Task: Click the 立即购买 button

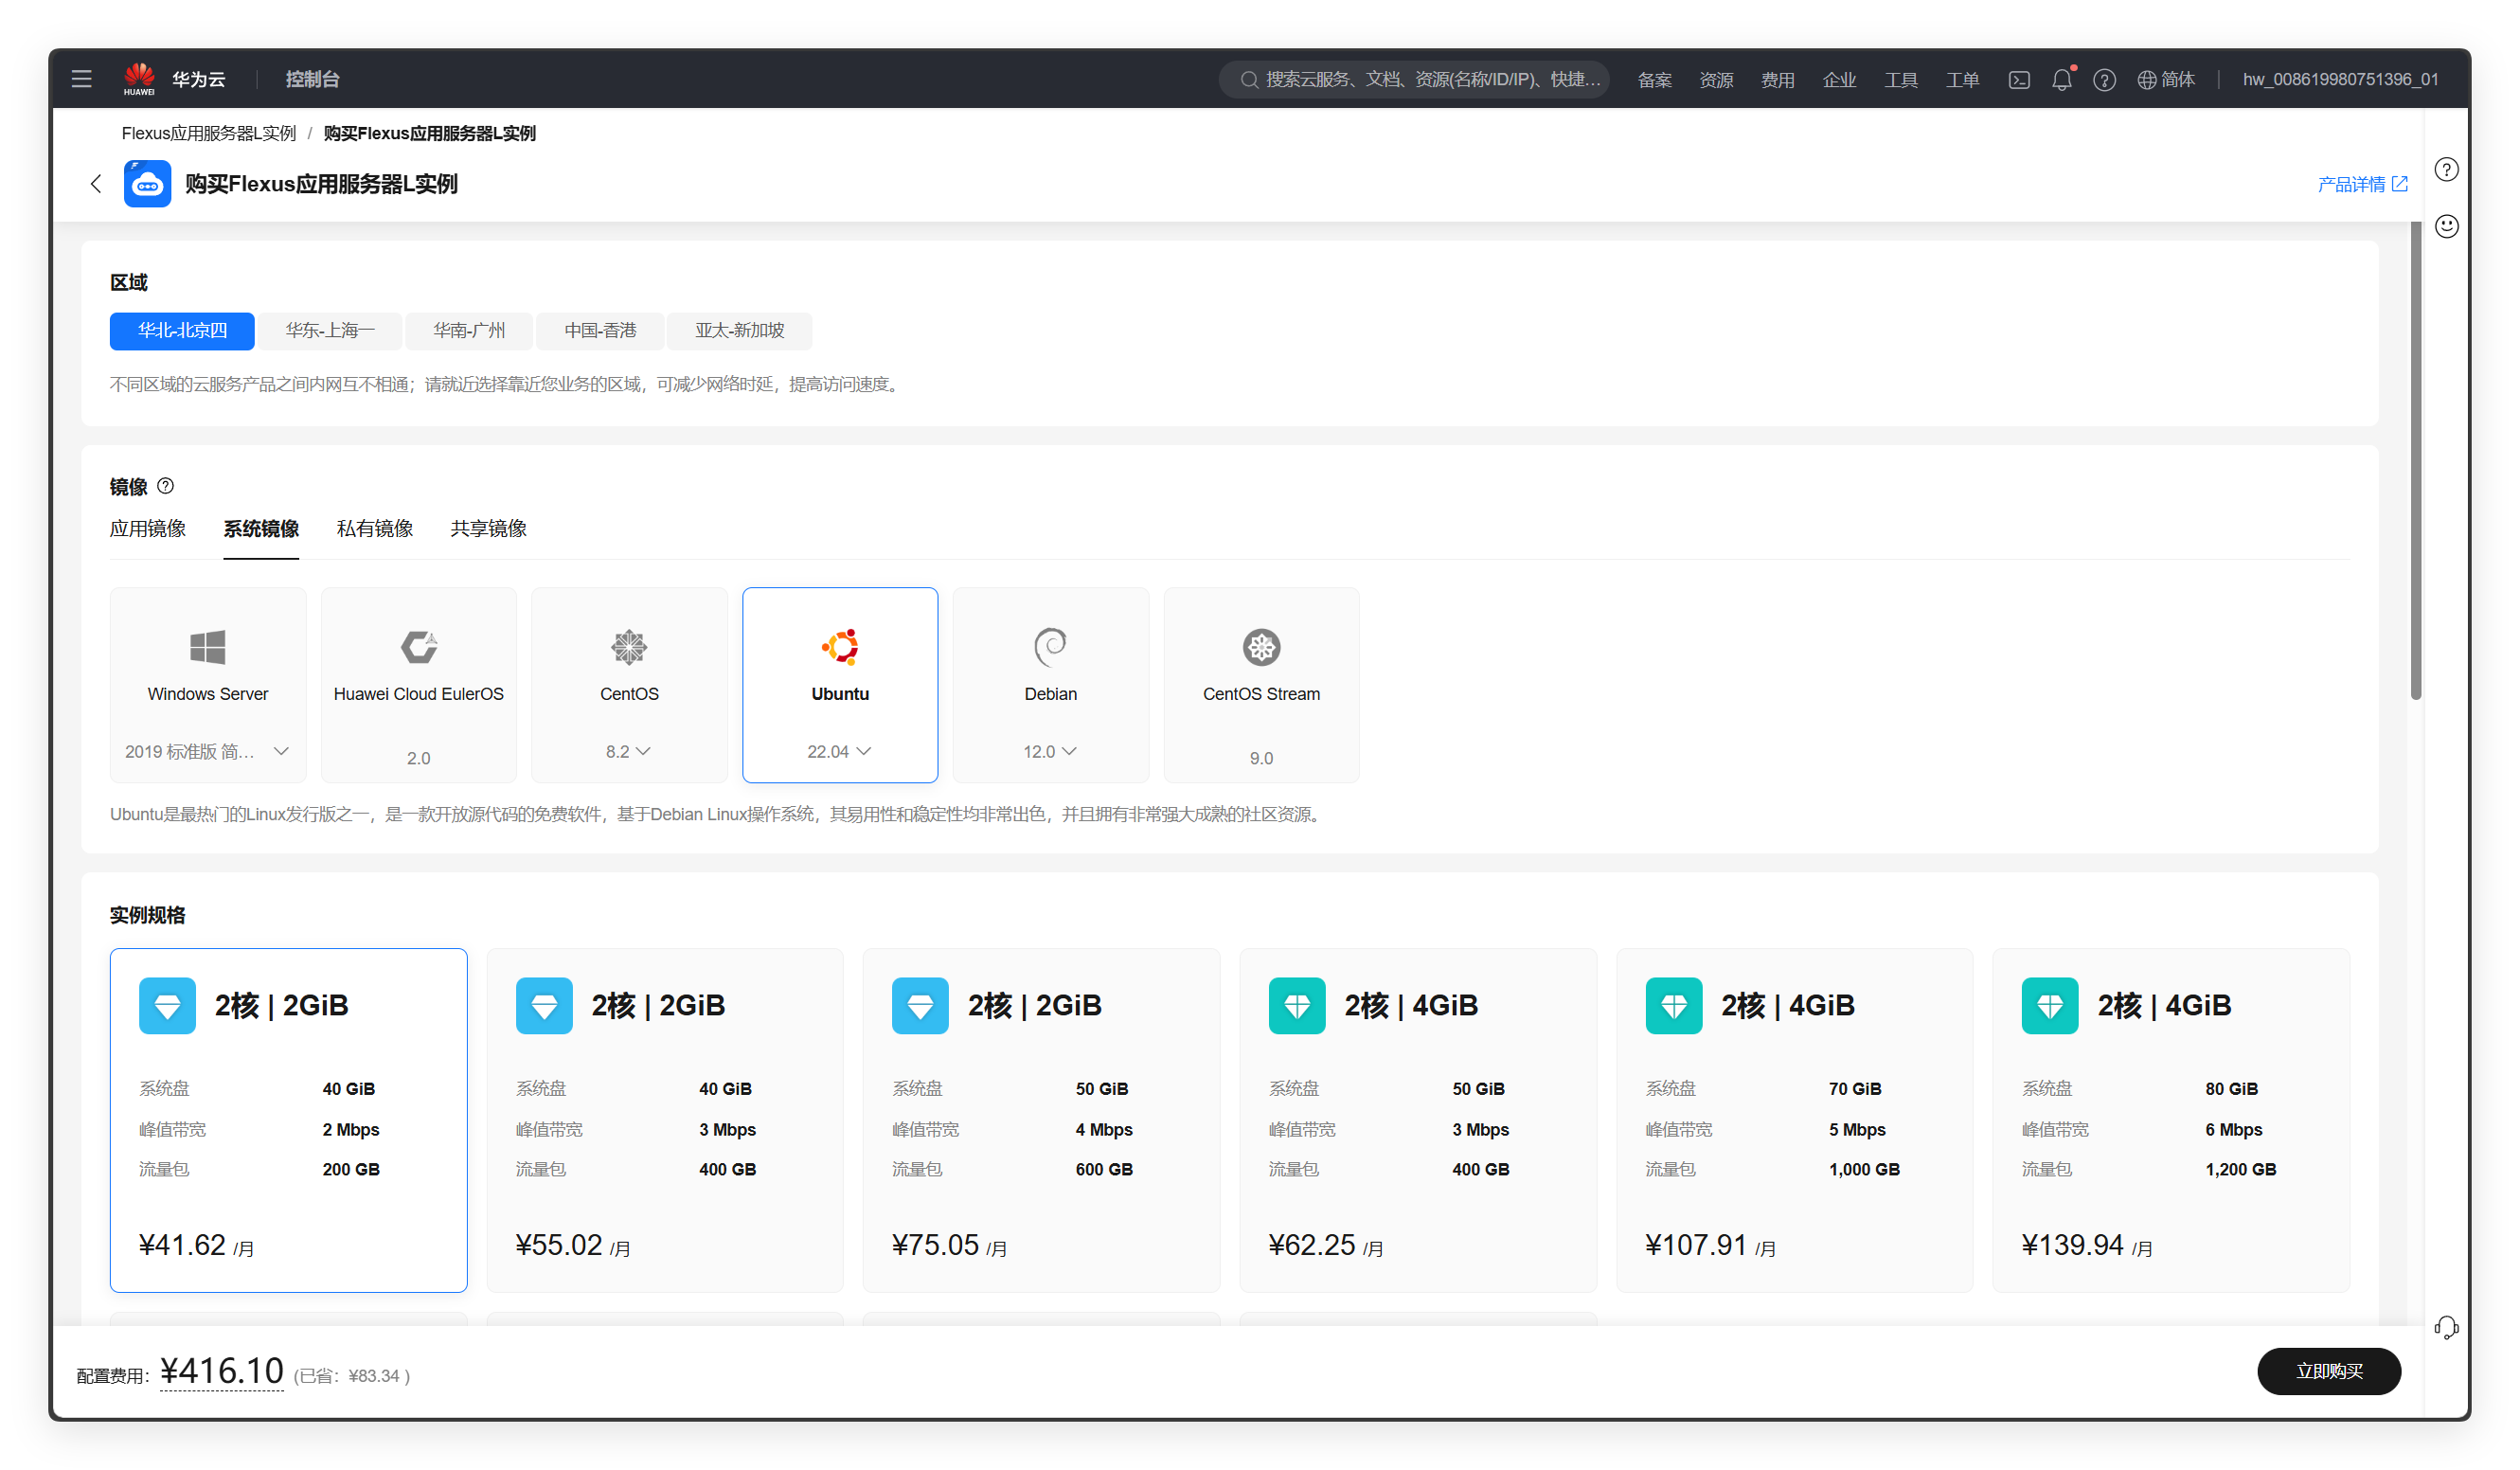Action: [x=2329, y=1371]
